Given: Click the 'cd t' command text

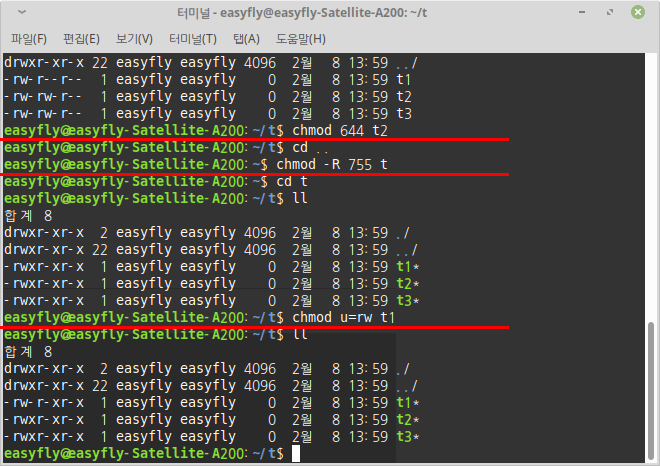Looking at the screenshot, I should click(x=292, y=181).
